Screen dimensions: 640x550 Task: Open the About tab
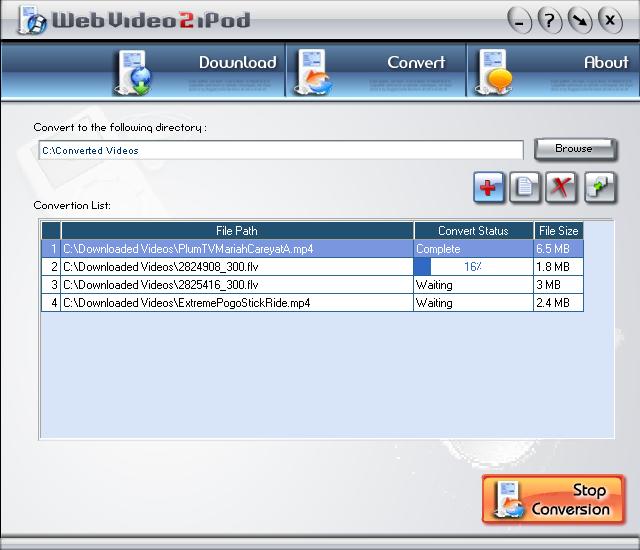tap(553, 71)
